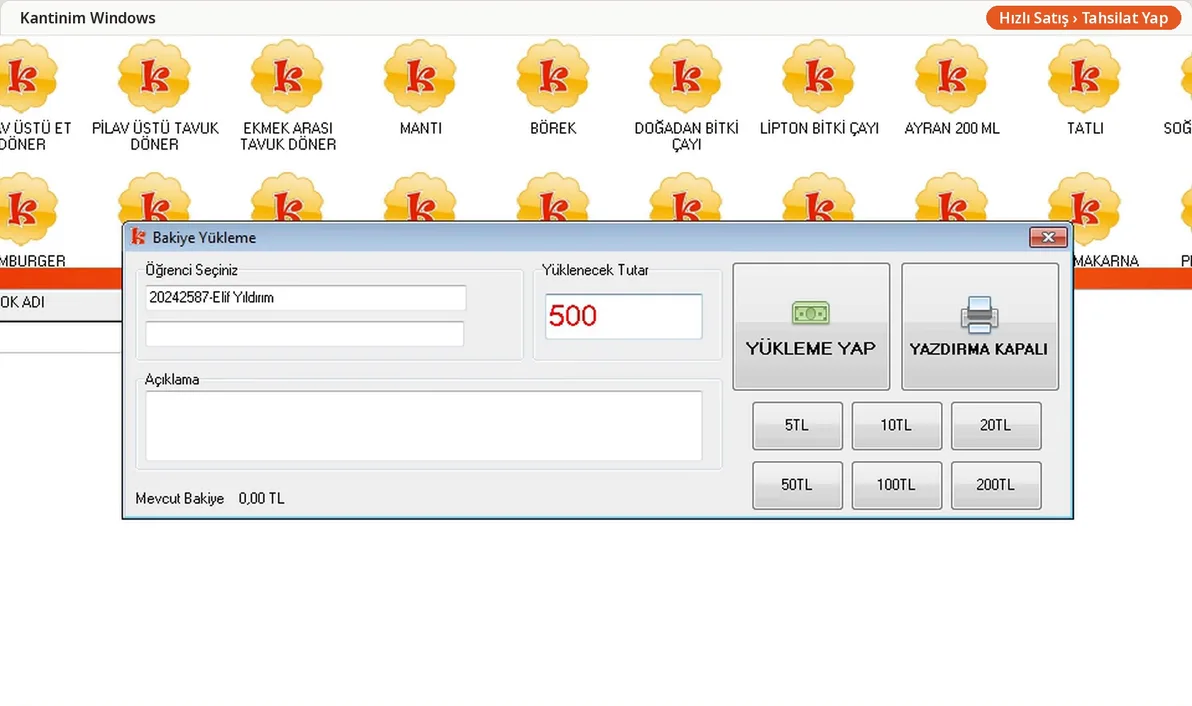Viewport: 1192px width, 706px height.
Task: Click the Öğrenci Seçiniz label
Action: [x=192, y=270]
